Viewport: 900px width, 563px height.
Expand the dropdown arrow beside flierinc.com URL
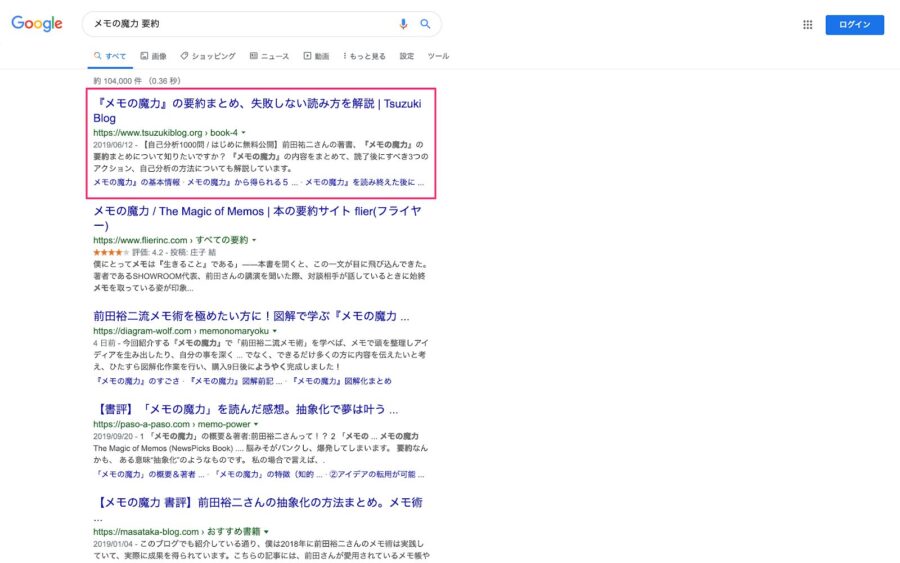pyautogui.click(x=254, y=240)
